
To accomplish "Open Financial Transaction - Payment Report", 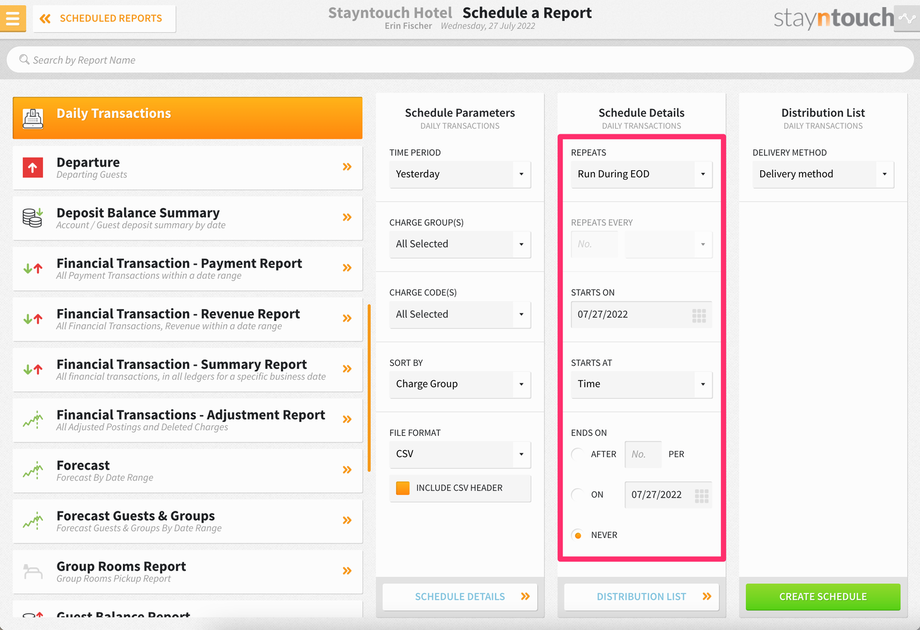I will click(188, 269).
